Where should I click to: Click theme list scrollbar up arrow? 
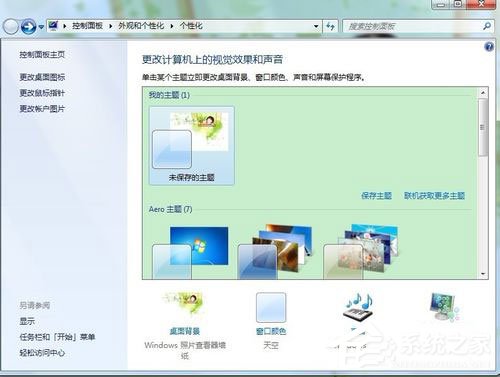483,92
